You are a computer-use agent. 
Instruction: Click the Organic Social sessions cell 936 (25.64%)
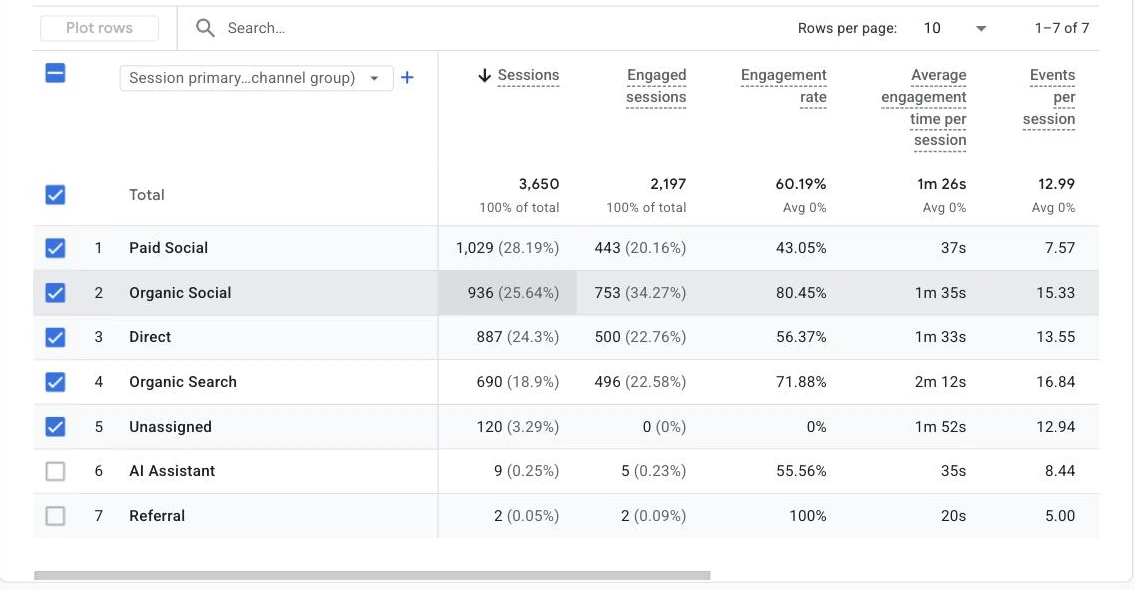[513, 293]
